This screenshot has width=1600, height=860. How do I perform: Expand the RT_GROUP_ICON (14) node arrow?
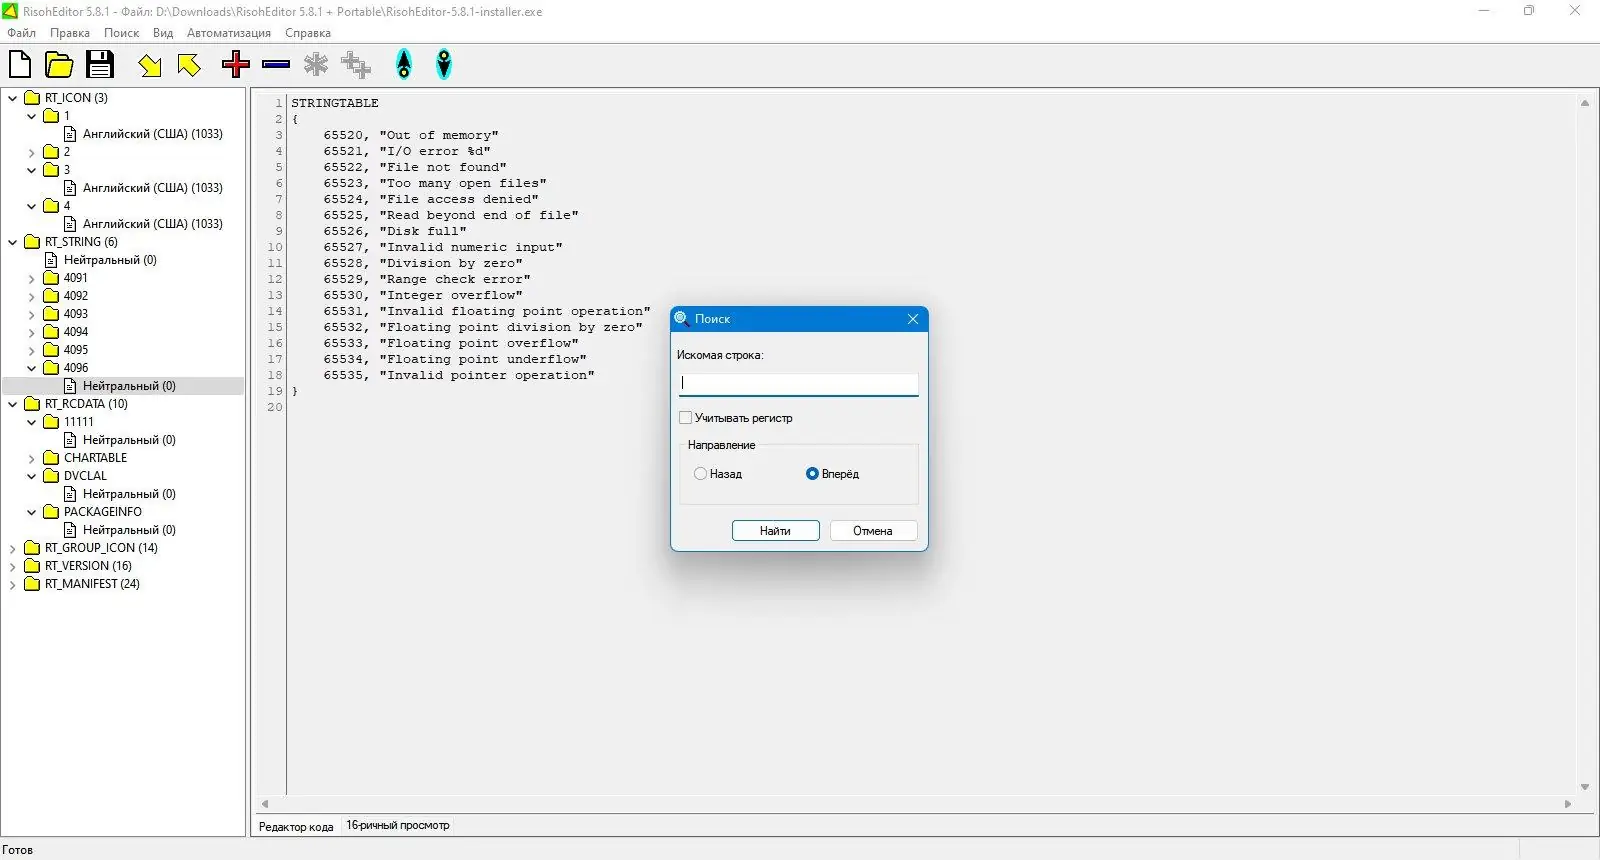pos(12,548)
